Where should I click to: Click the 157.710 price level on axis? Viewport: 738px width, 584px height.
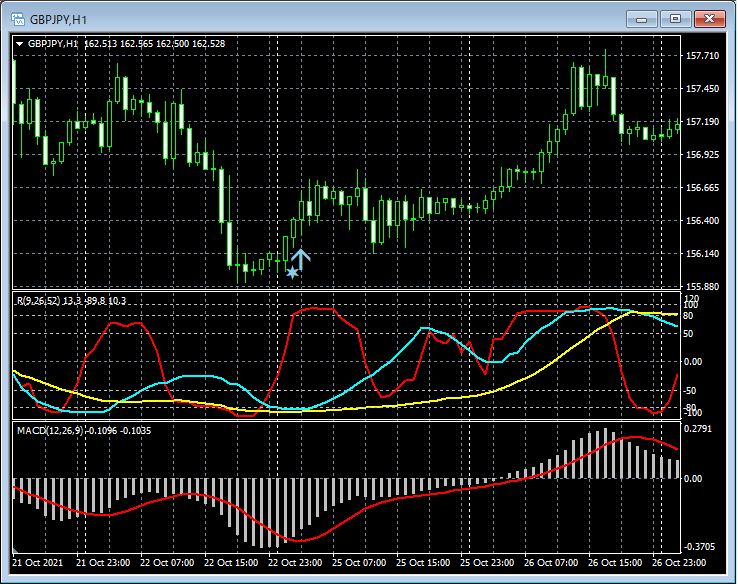pos(703,56)
